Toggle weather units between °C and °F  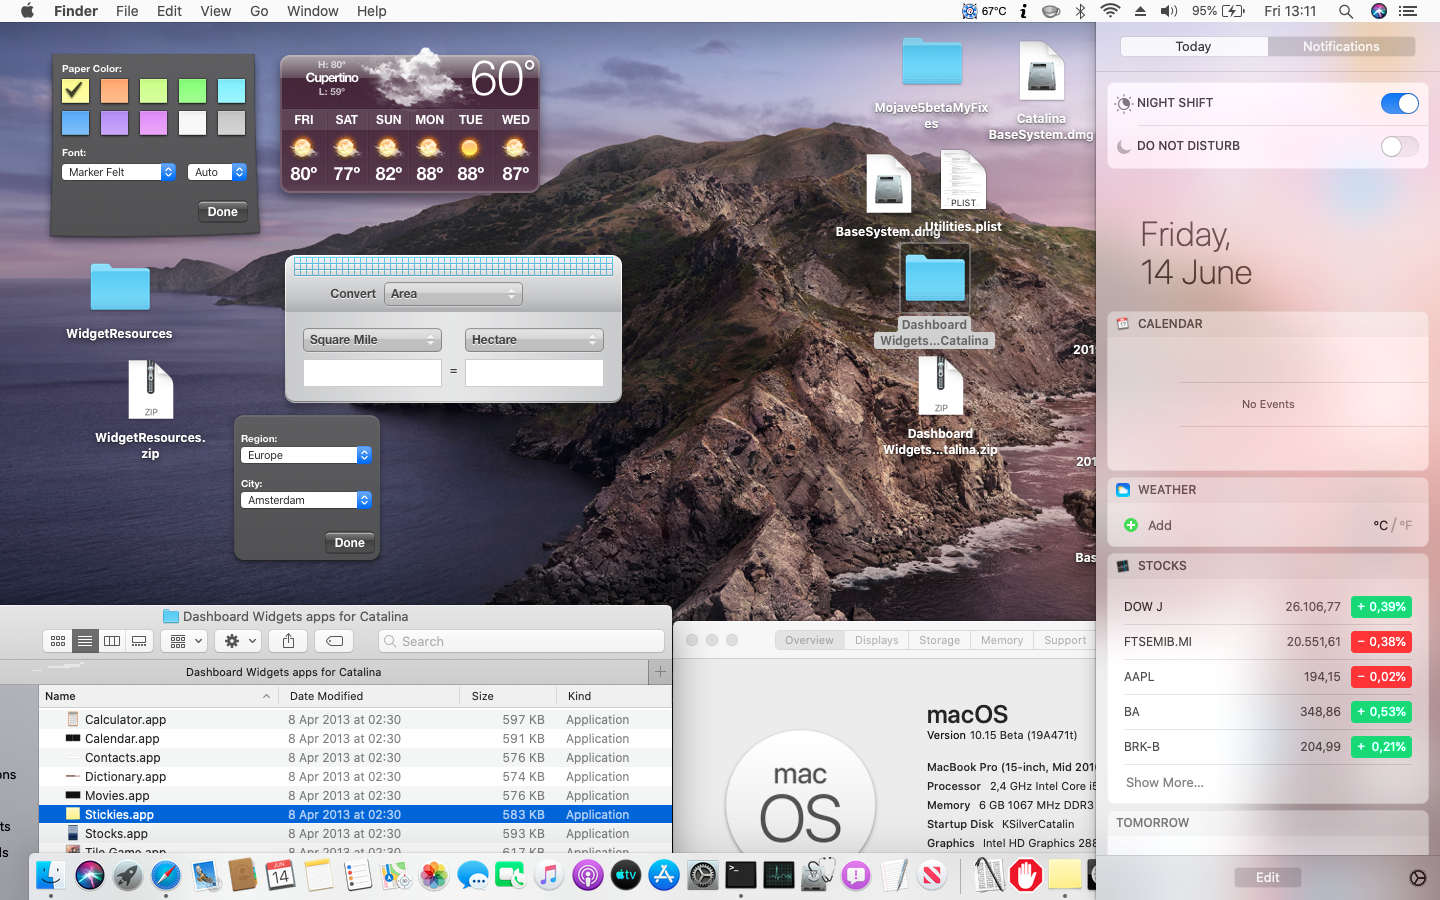(x=1392, y=525)
